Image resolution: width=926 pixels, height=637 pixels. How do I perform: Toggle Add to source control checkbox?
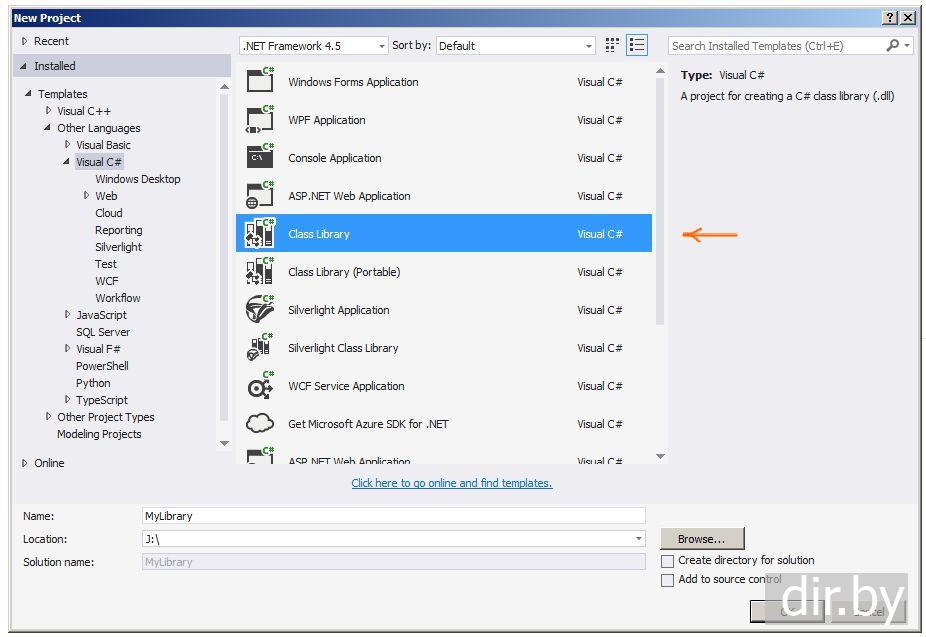tap(668, 580)
